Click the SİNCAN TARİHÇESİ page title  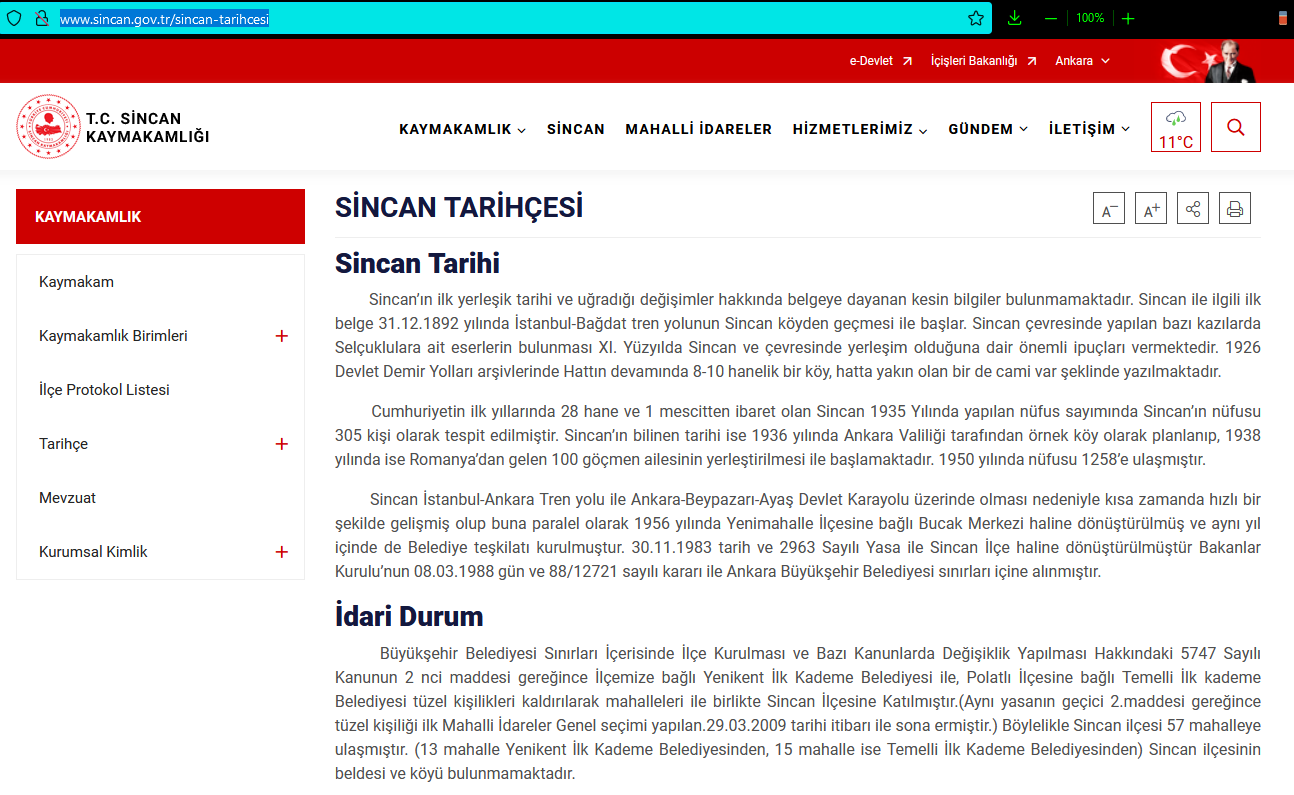(x=459, y=208)
